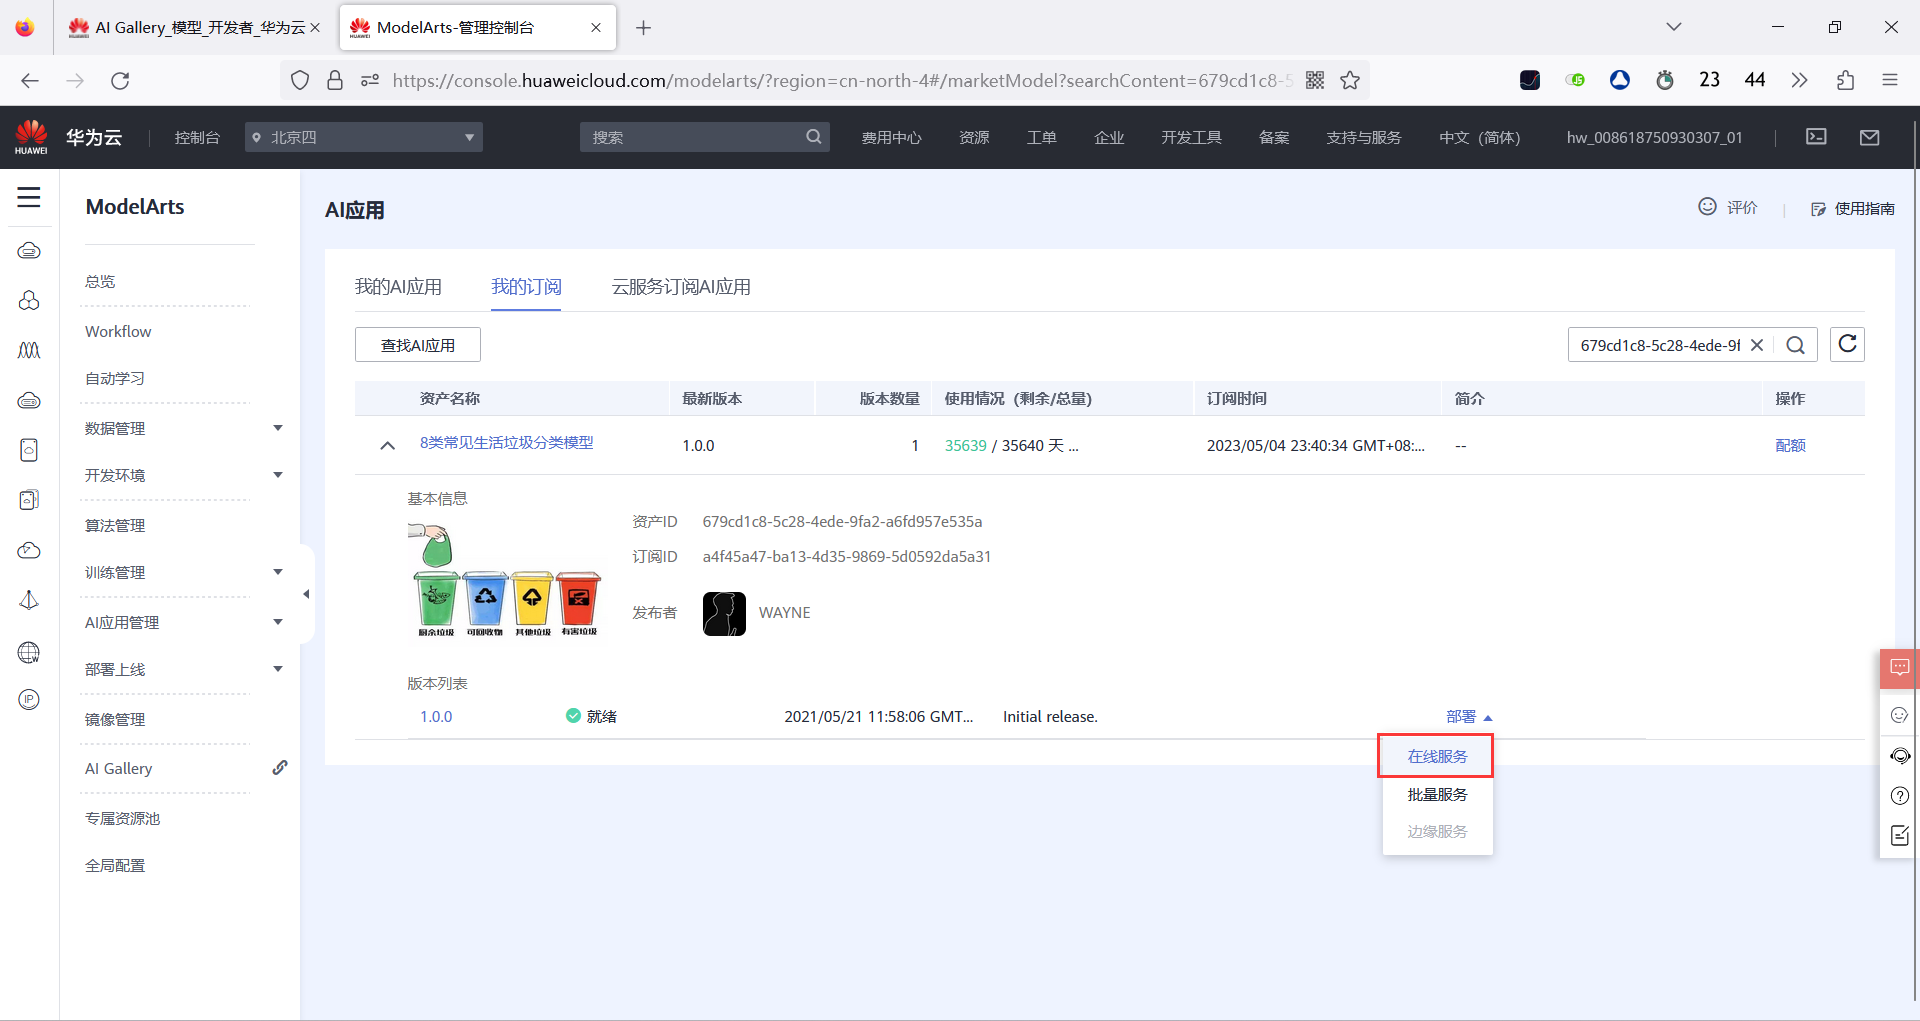Open Workflow in the sidebar
This screenshot has width=1920, height=1021.
click(x=118, y=331)
